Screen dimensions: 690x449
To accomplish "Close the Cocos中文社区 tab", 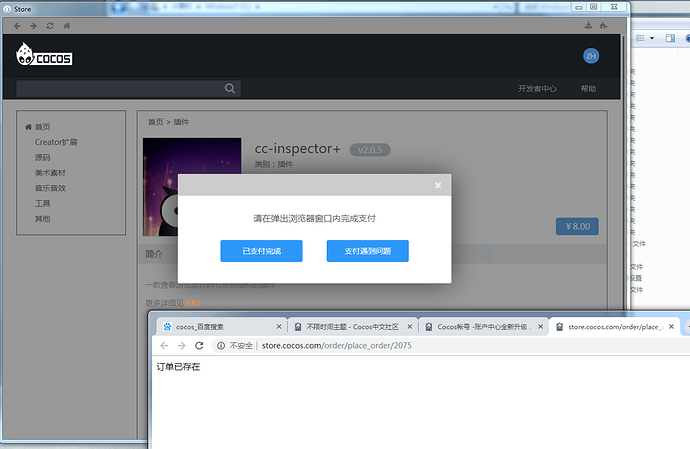I will point(410,327).
